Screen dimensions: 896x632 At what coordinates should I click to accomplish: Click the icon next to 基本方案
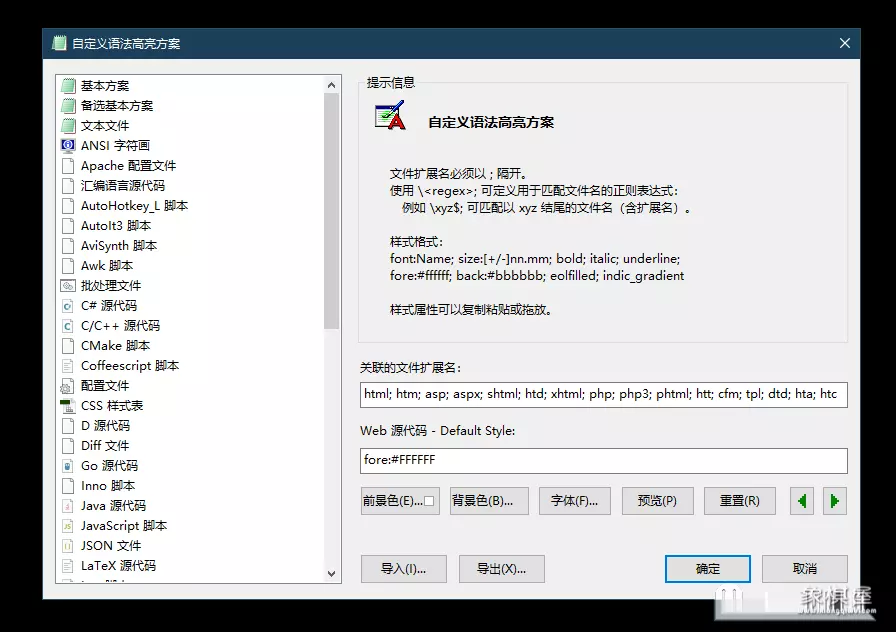pos(68,86)
